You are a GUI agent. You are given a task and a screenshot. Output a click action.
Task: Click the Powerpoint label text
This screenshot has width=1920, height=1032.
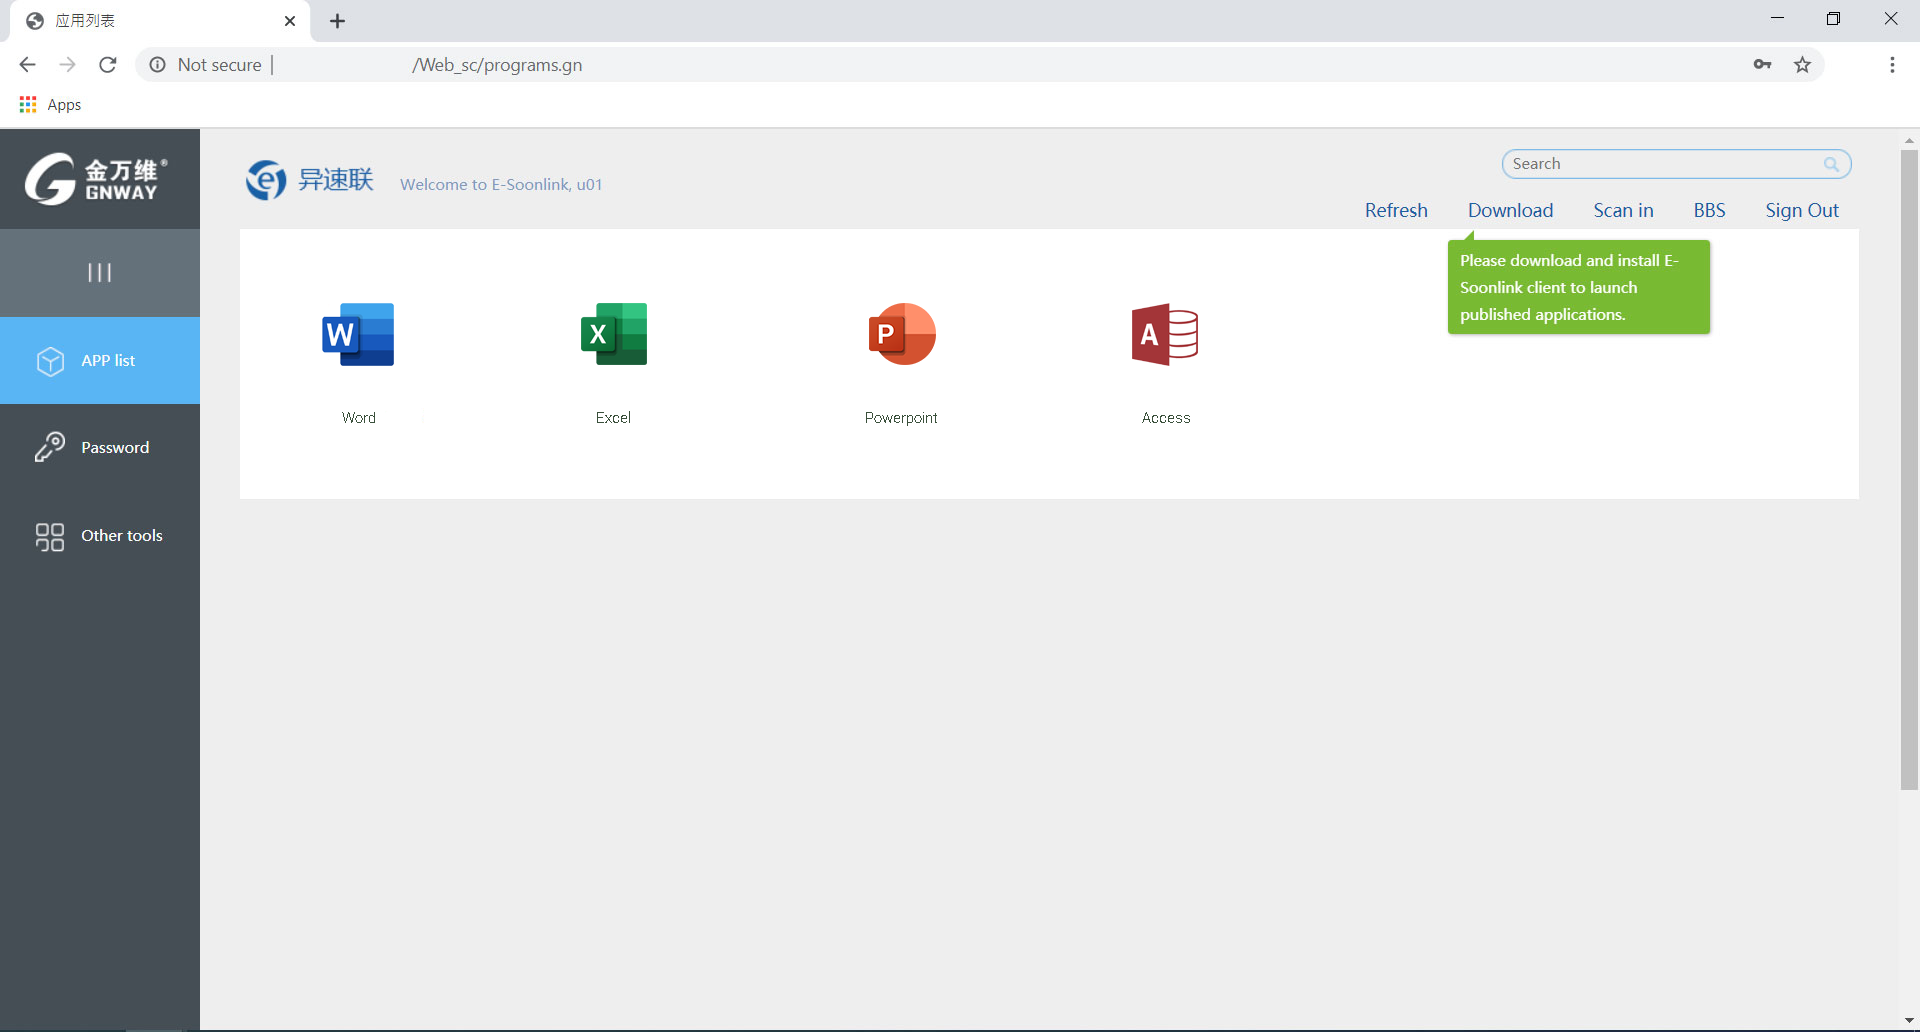pos(901,418)
